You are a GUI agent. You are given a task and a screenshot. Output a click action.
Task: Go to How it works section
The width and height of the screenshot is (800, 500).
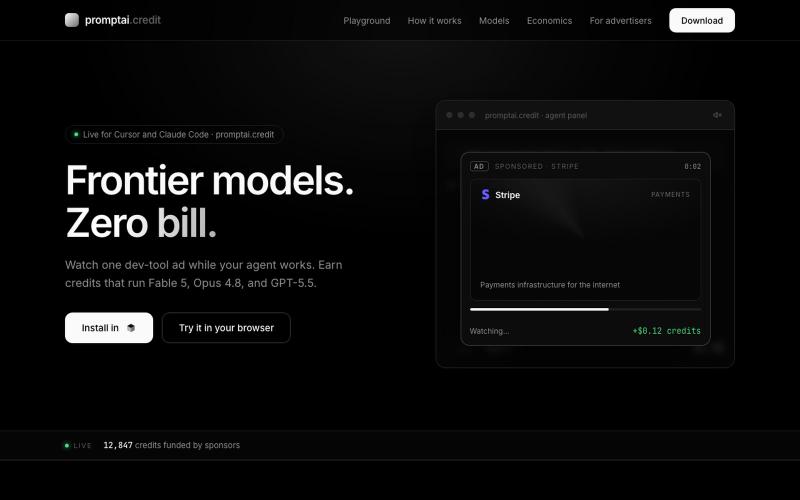point(434,20)
